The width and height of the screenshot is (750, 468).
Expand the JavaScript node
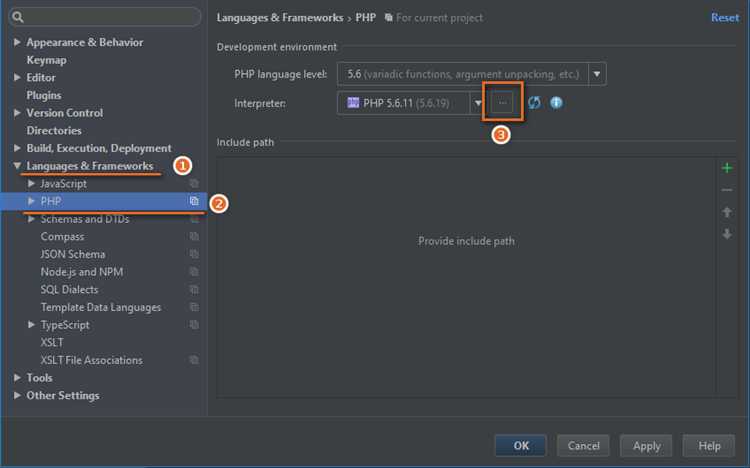[x=31, y=183]
